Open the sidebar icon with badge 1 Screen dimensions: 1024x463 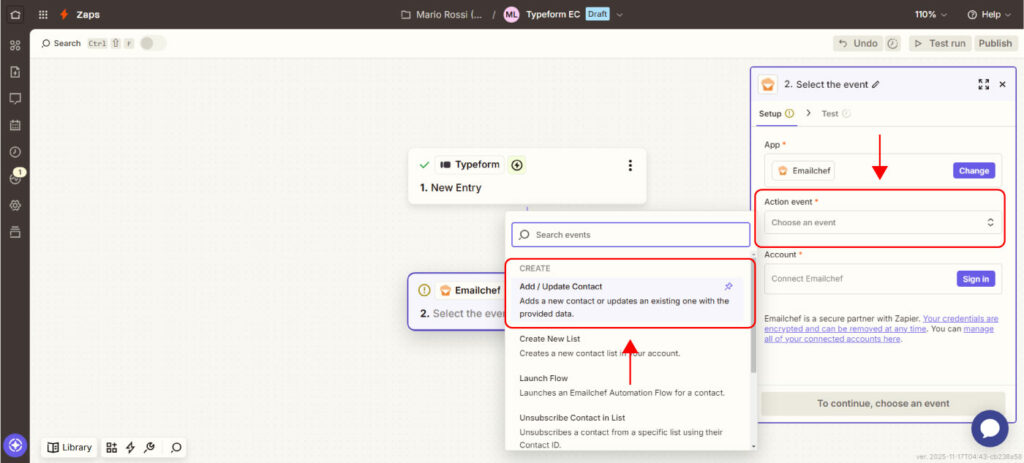coord(16,177)
